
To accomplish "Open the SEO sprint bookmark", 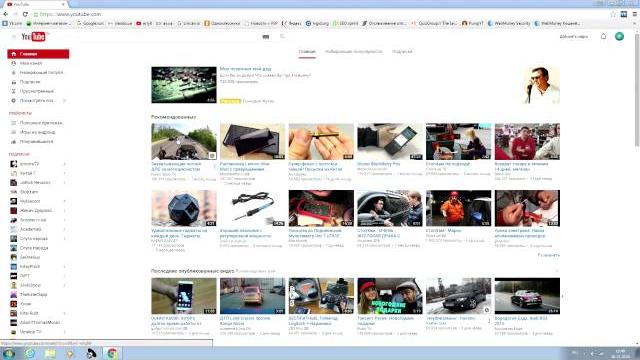I will coord(346,24).
